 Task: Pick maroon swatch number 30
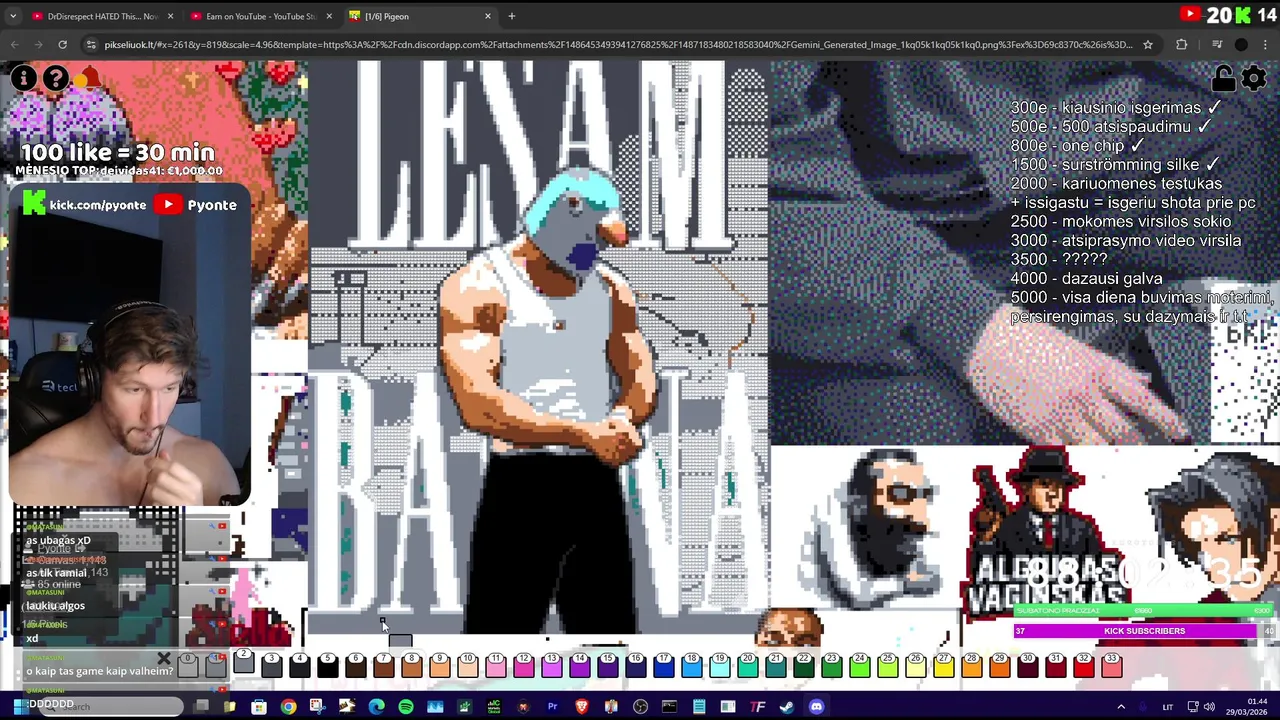click(1027, 665)
